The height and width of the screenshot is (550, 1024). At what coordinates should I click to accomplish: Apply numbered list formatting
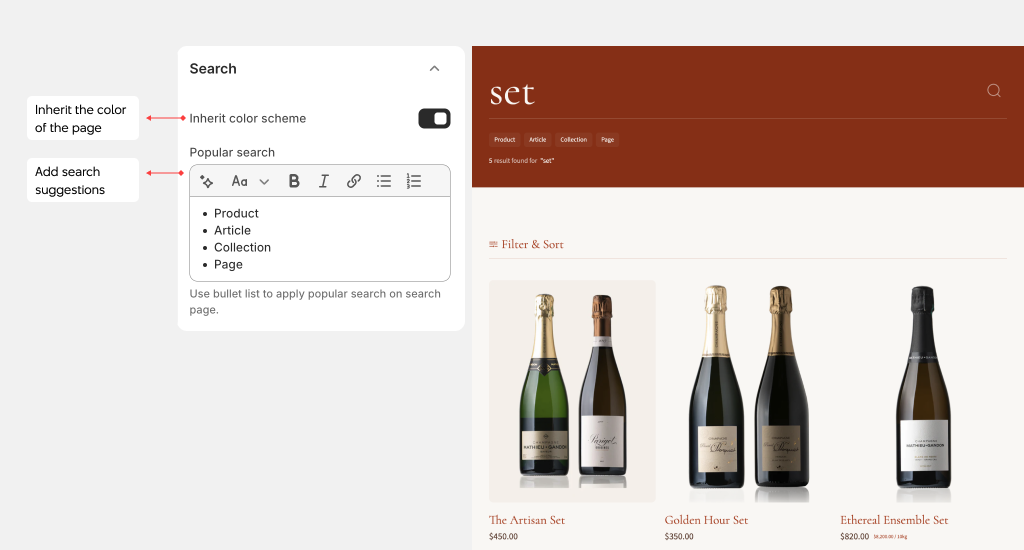point(414,181)
